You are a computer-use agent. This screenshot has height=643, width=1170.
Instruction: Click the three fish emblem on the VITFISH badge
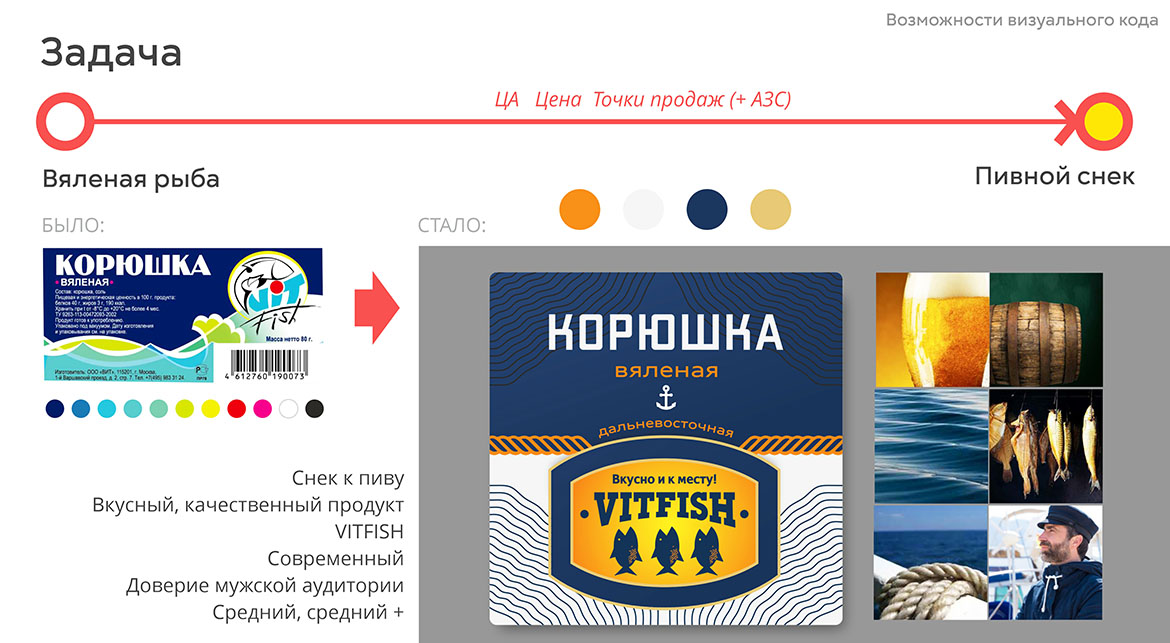tap(665, 550)
